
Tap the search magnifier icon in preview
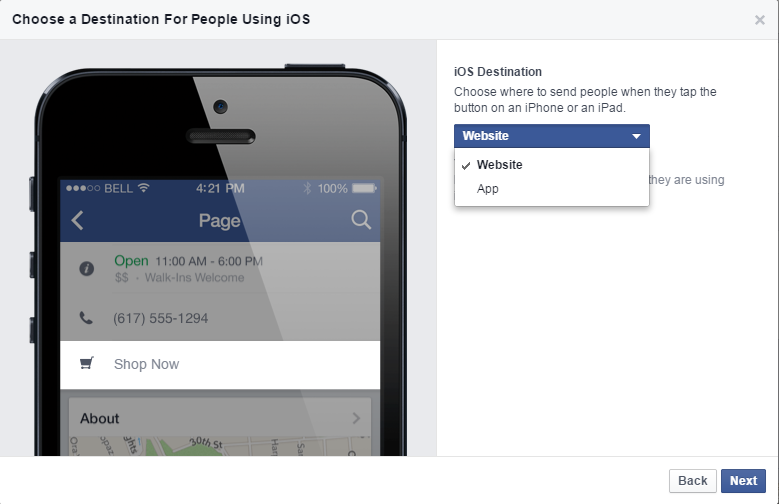click(361, 219)
